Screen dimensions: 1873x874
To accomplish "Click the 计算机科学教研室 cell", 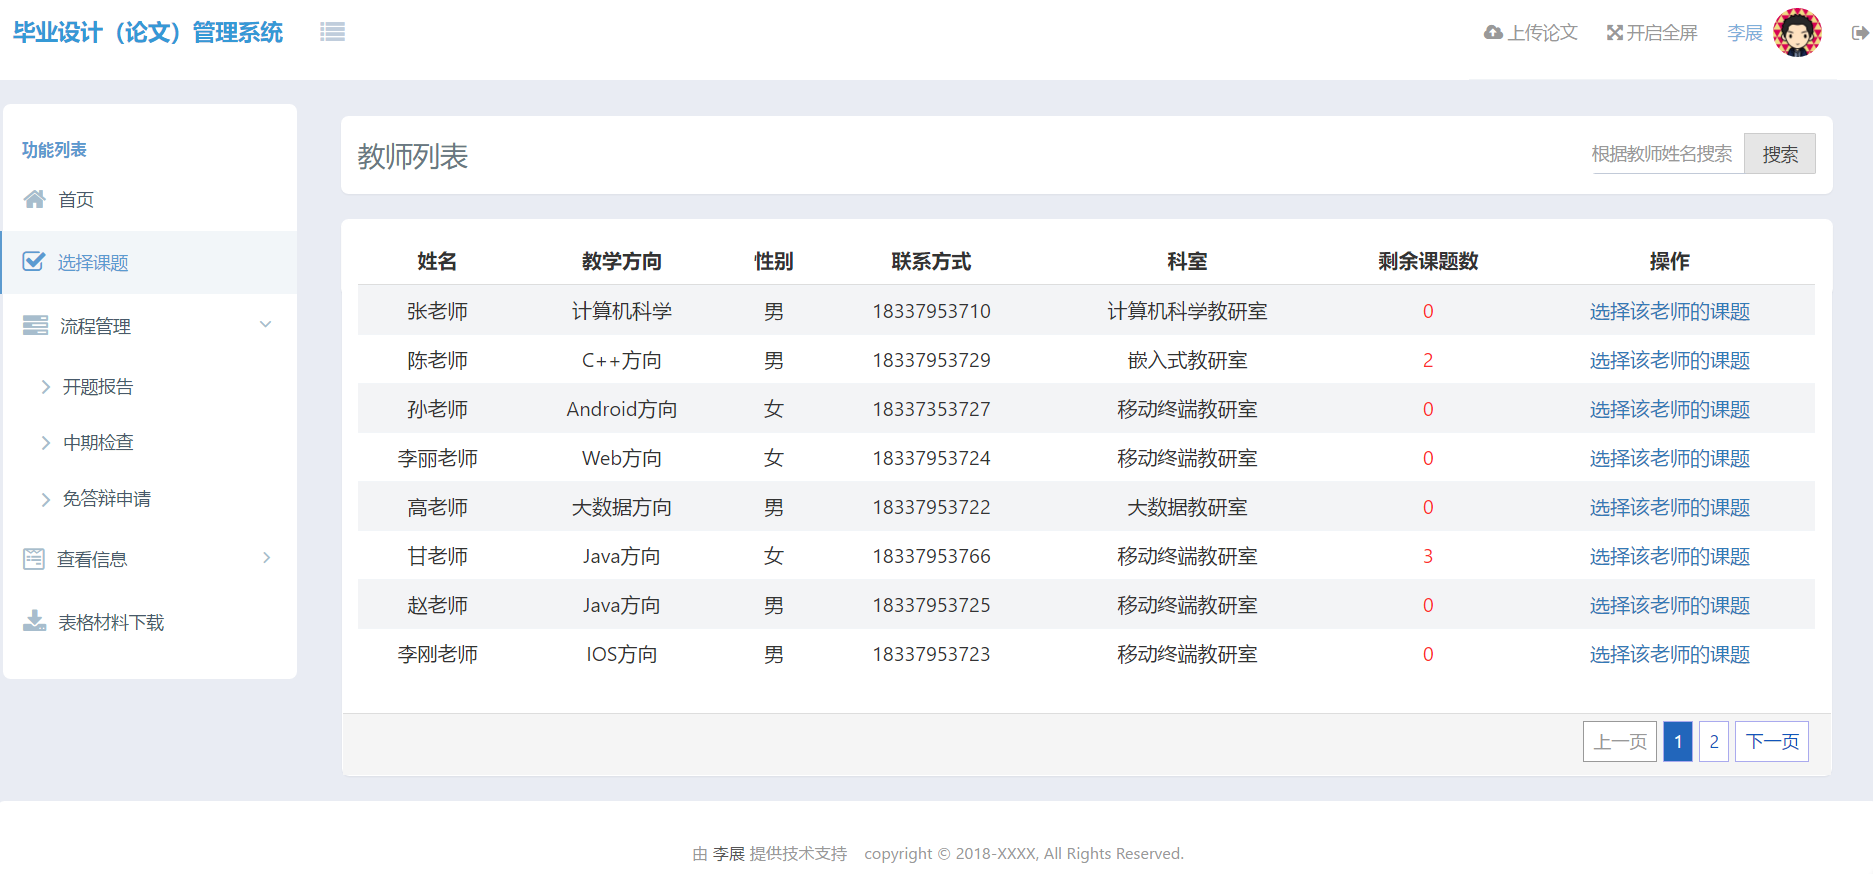I will pyautogui.click(x=1187, y=311).
